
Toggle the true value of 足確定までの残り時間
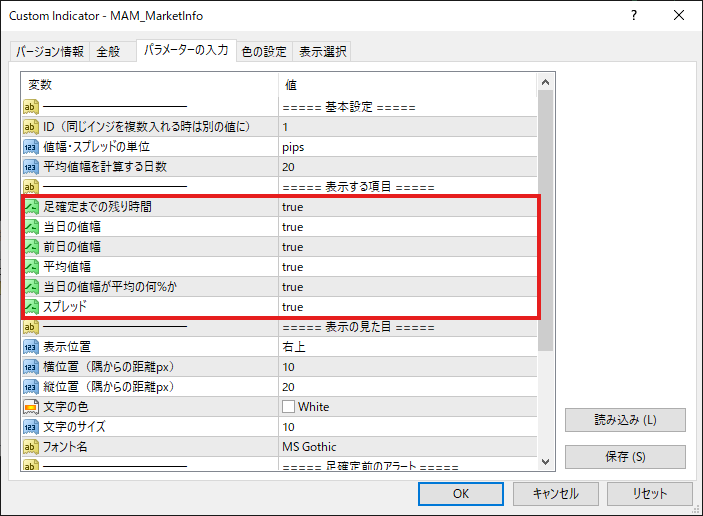point(408,207)
